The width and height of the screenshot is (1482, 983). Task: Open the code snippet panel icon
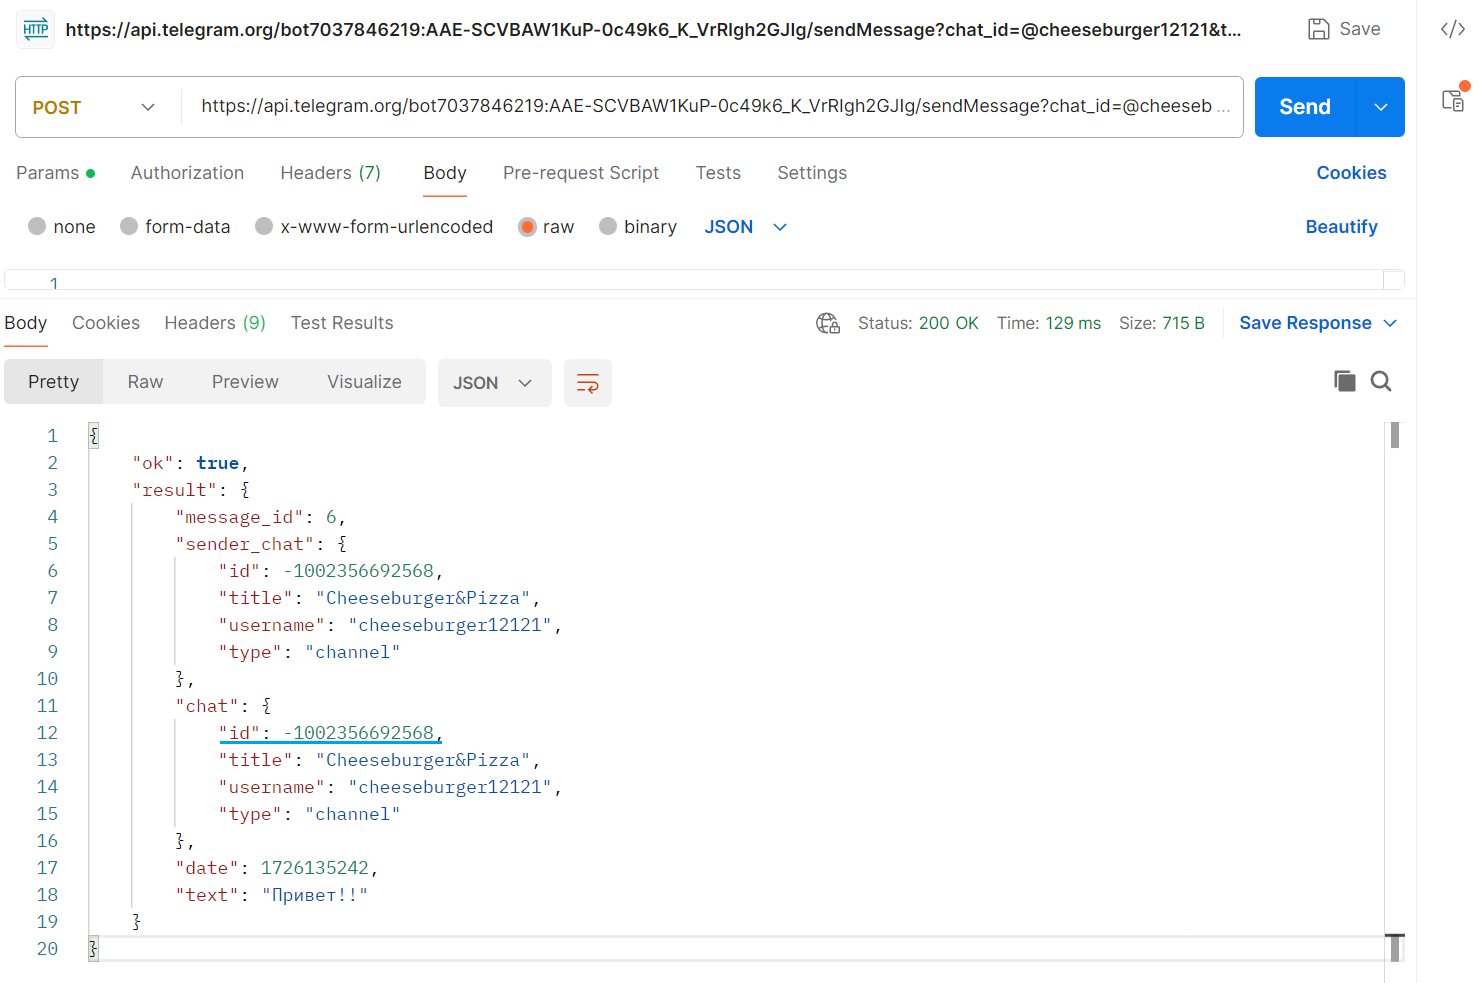point(1453,29)
